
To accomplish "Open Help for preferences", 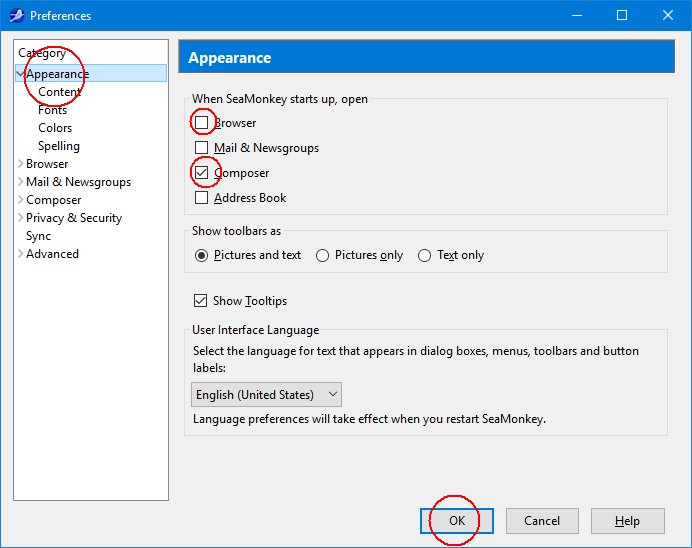I will [628, 521].
